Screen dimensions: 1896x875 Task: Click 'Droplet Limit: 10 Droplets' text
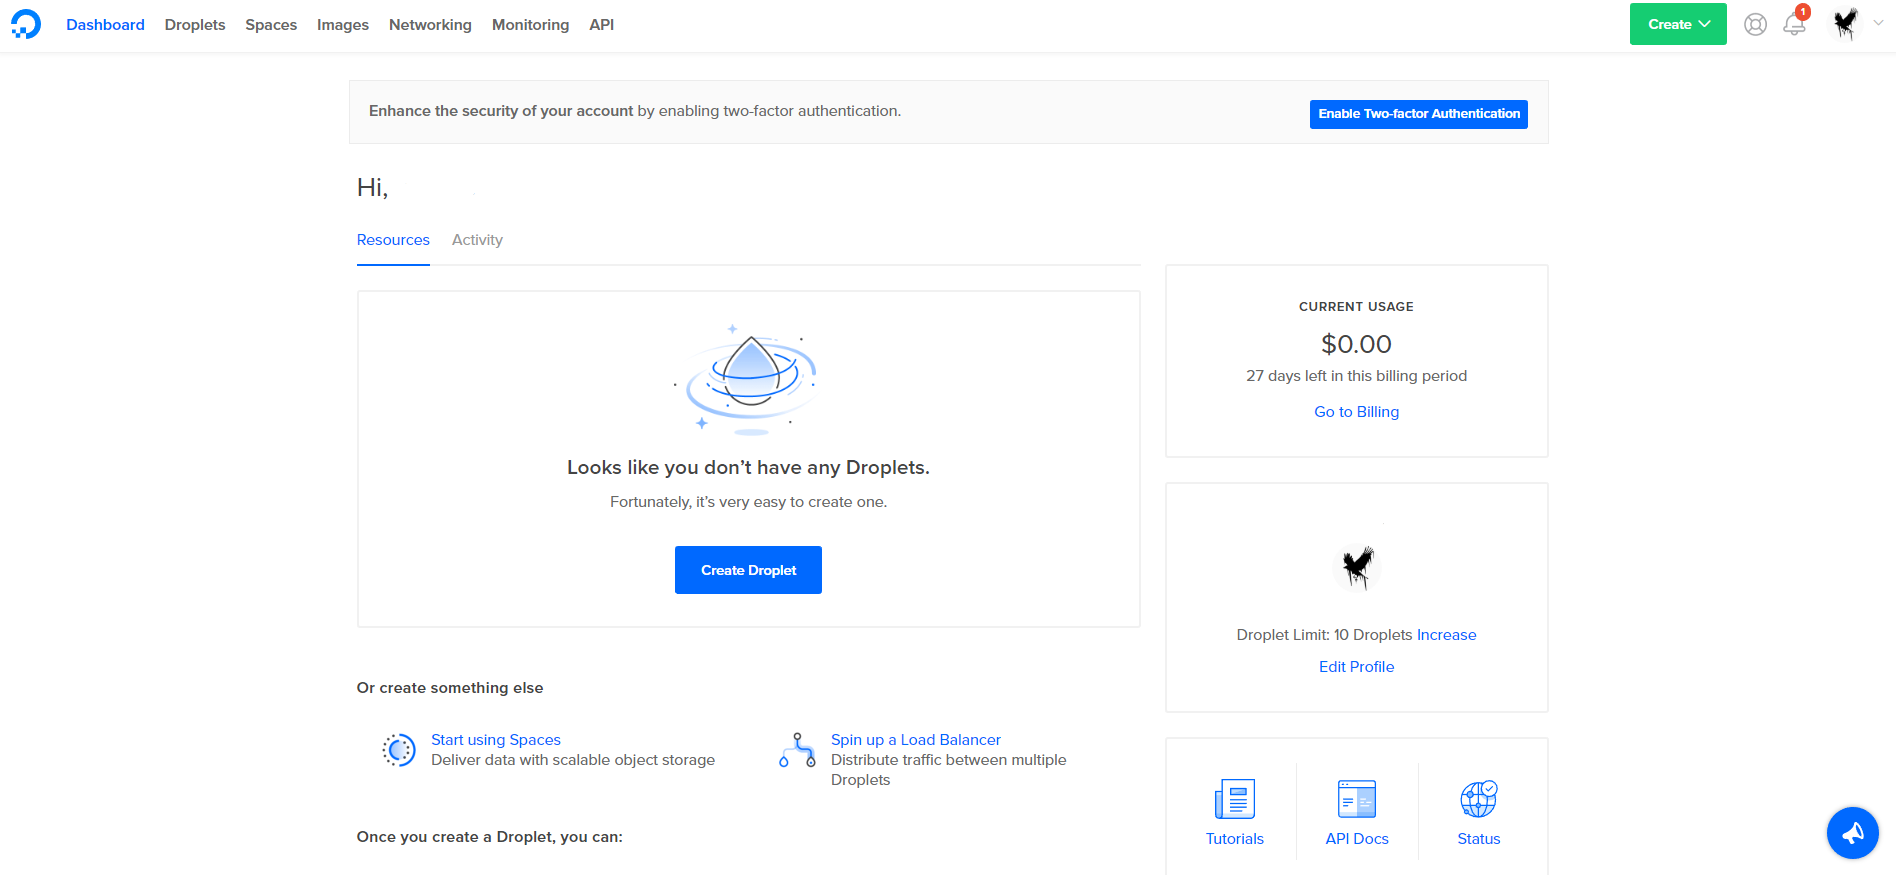pyautogui.click(x=1324, y=635)
